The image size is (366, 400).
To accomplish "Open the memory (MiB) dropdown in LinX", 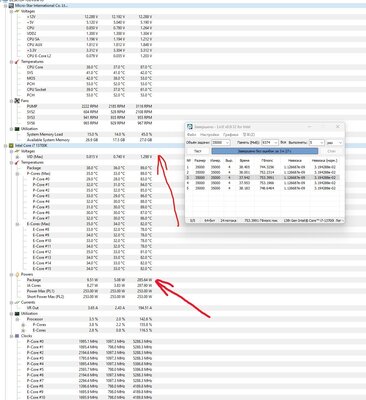I will pyautogui.click(x=270, y=142).
